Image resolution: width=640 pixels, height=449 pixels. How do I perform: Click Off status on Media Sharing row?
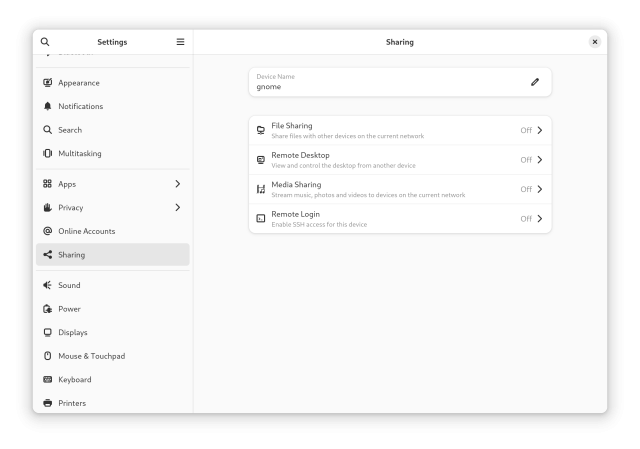[526, 189]
